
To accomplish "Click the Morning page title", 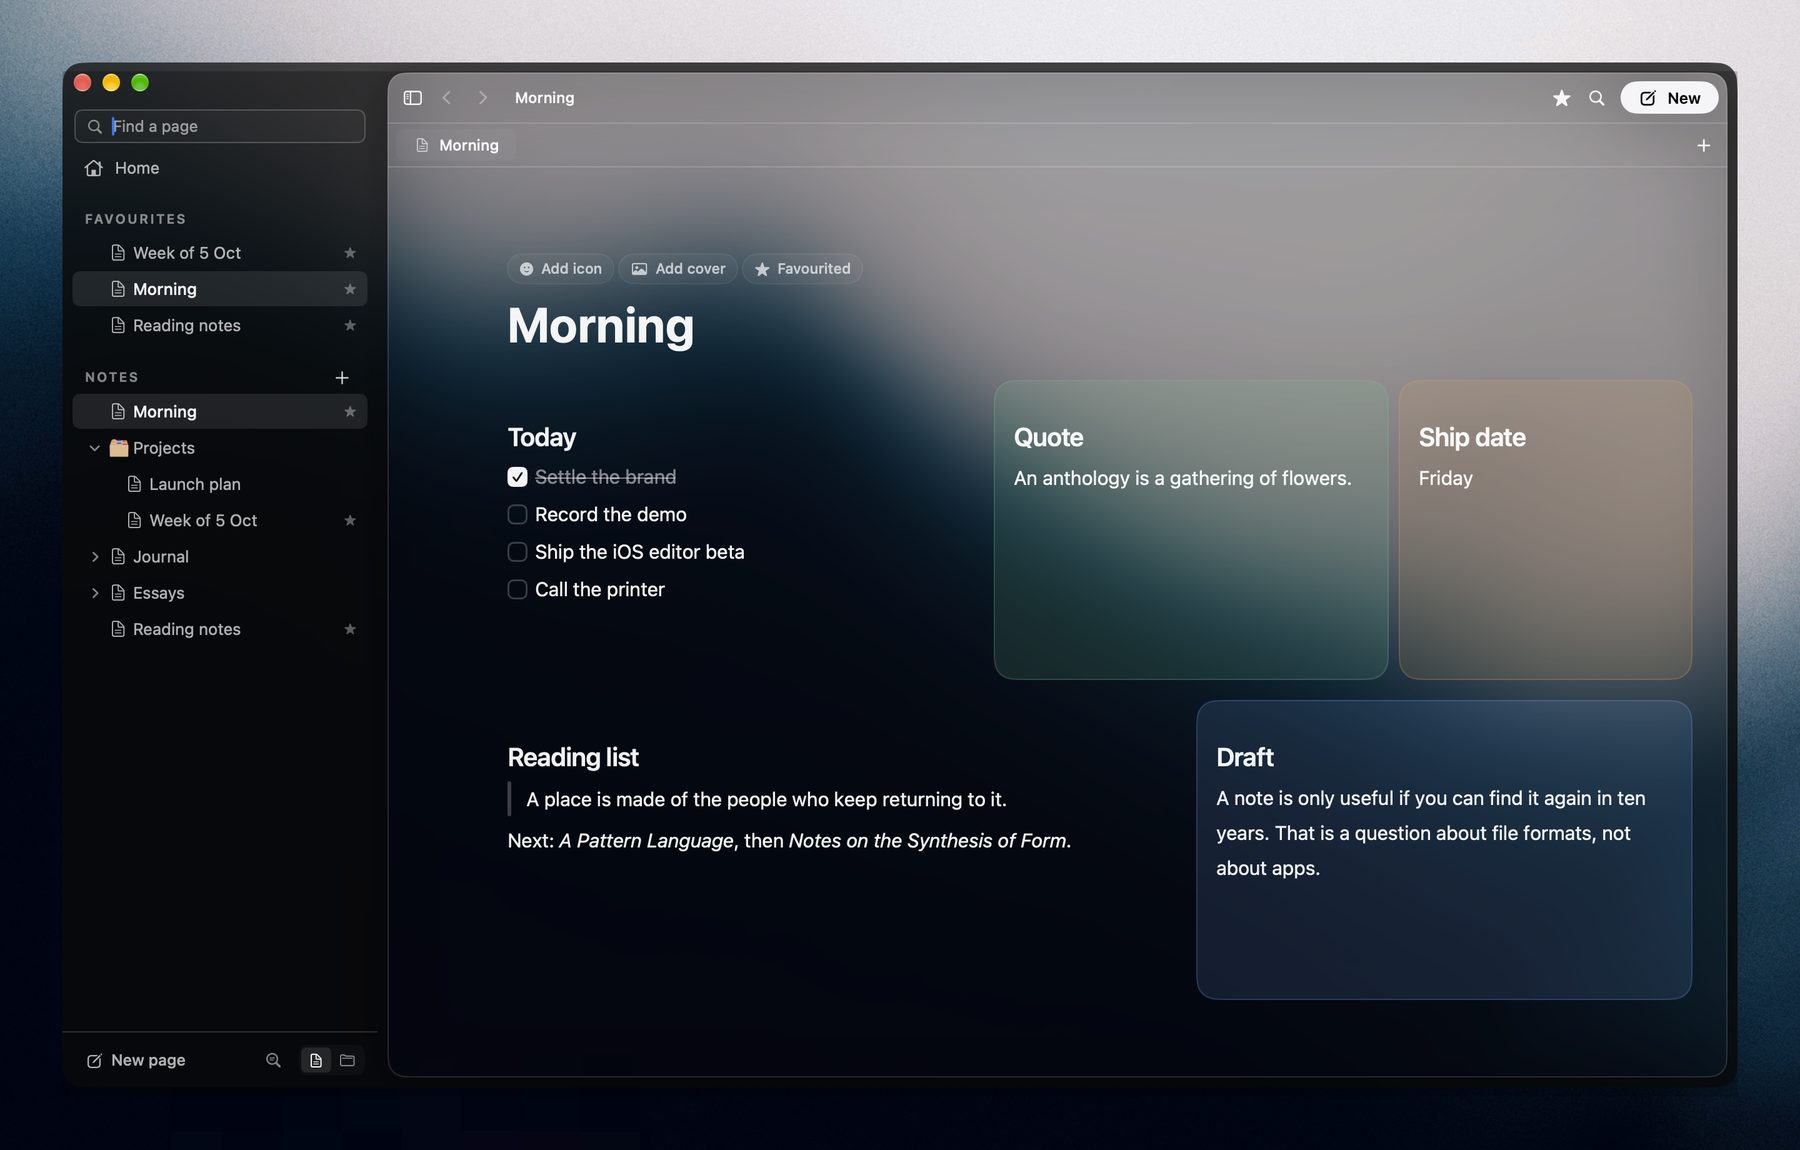I will tap(601, 326).
